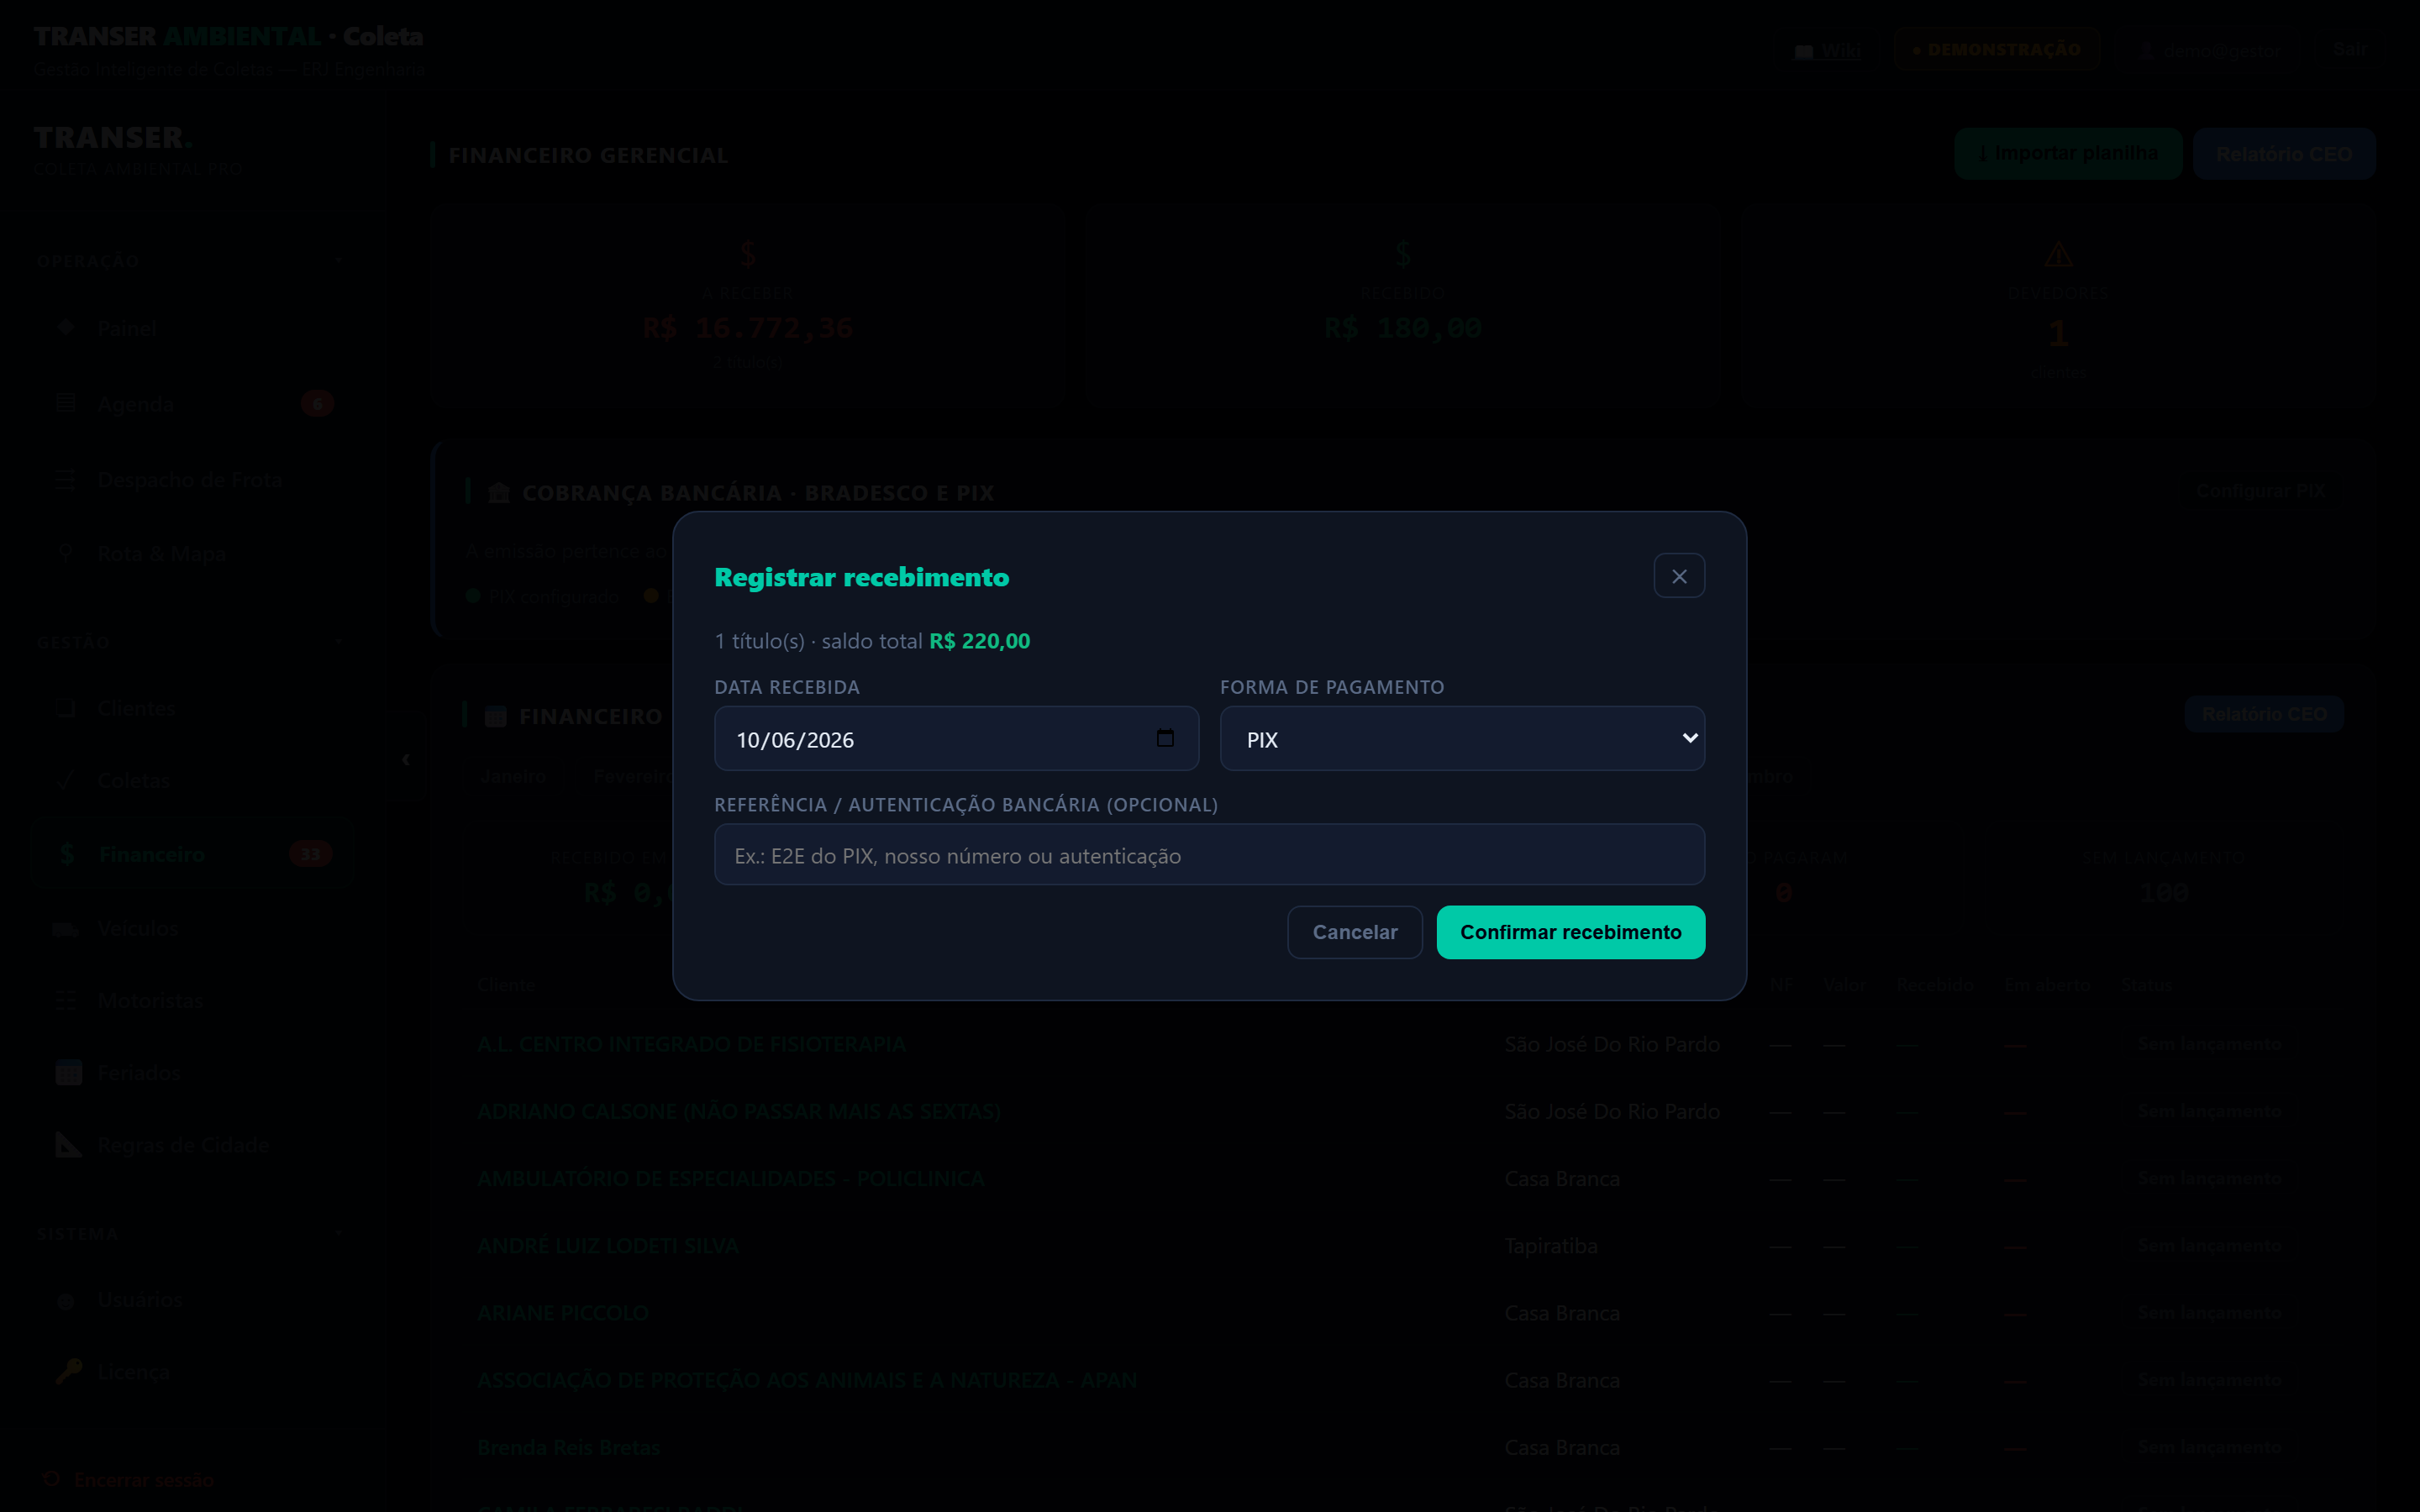Open the Agenda sidebar icon
This screenshot has width=2420, height=1512.
coord(66,403)
